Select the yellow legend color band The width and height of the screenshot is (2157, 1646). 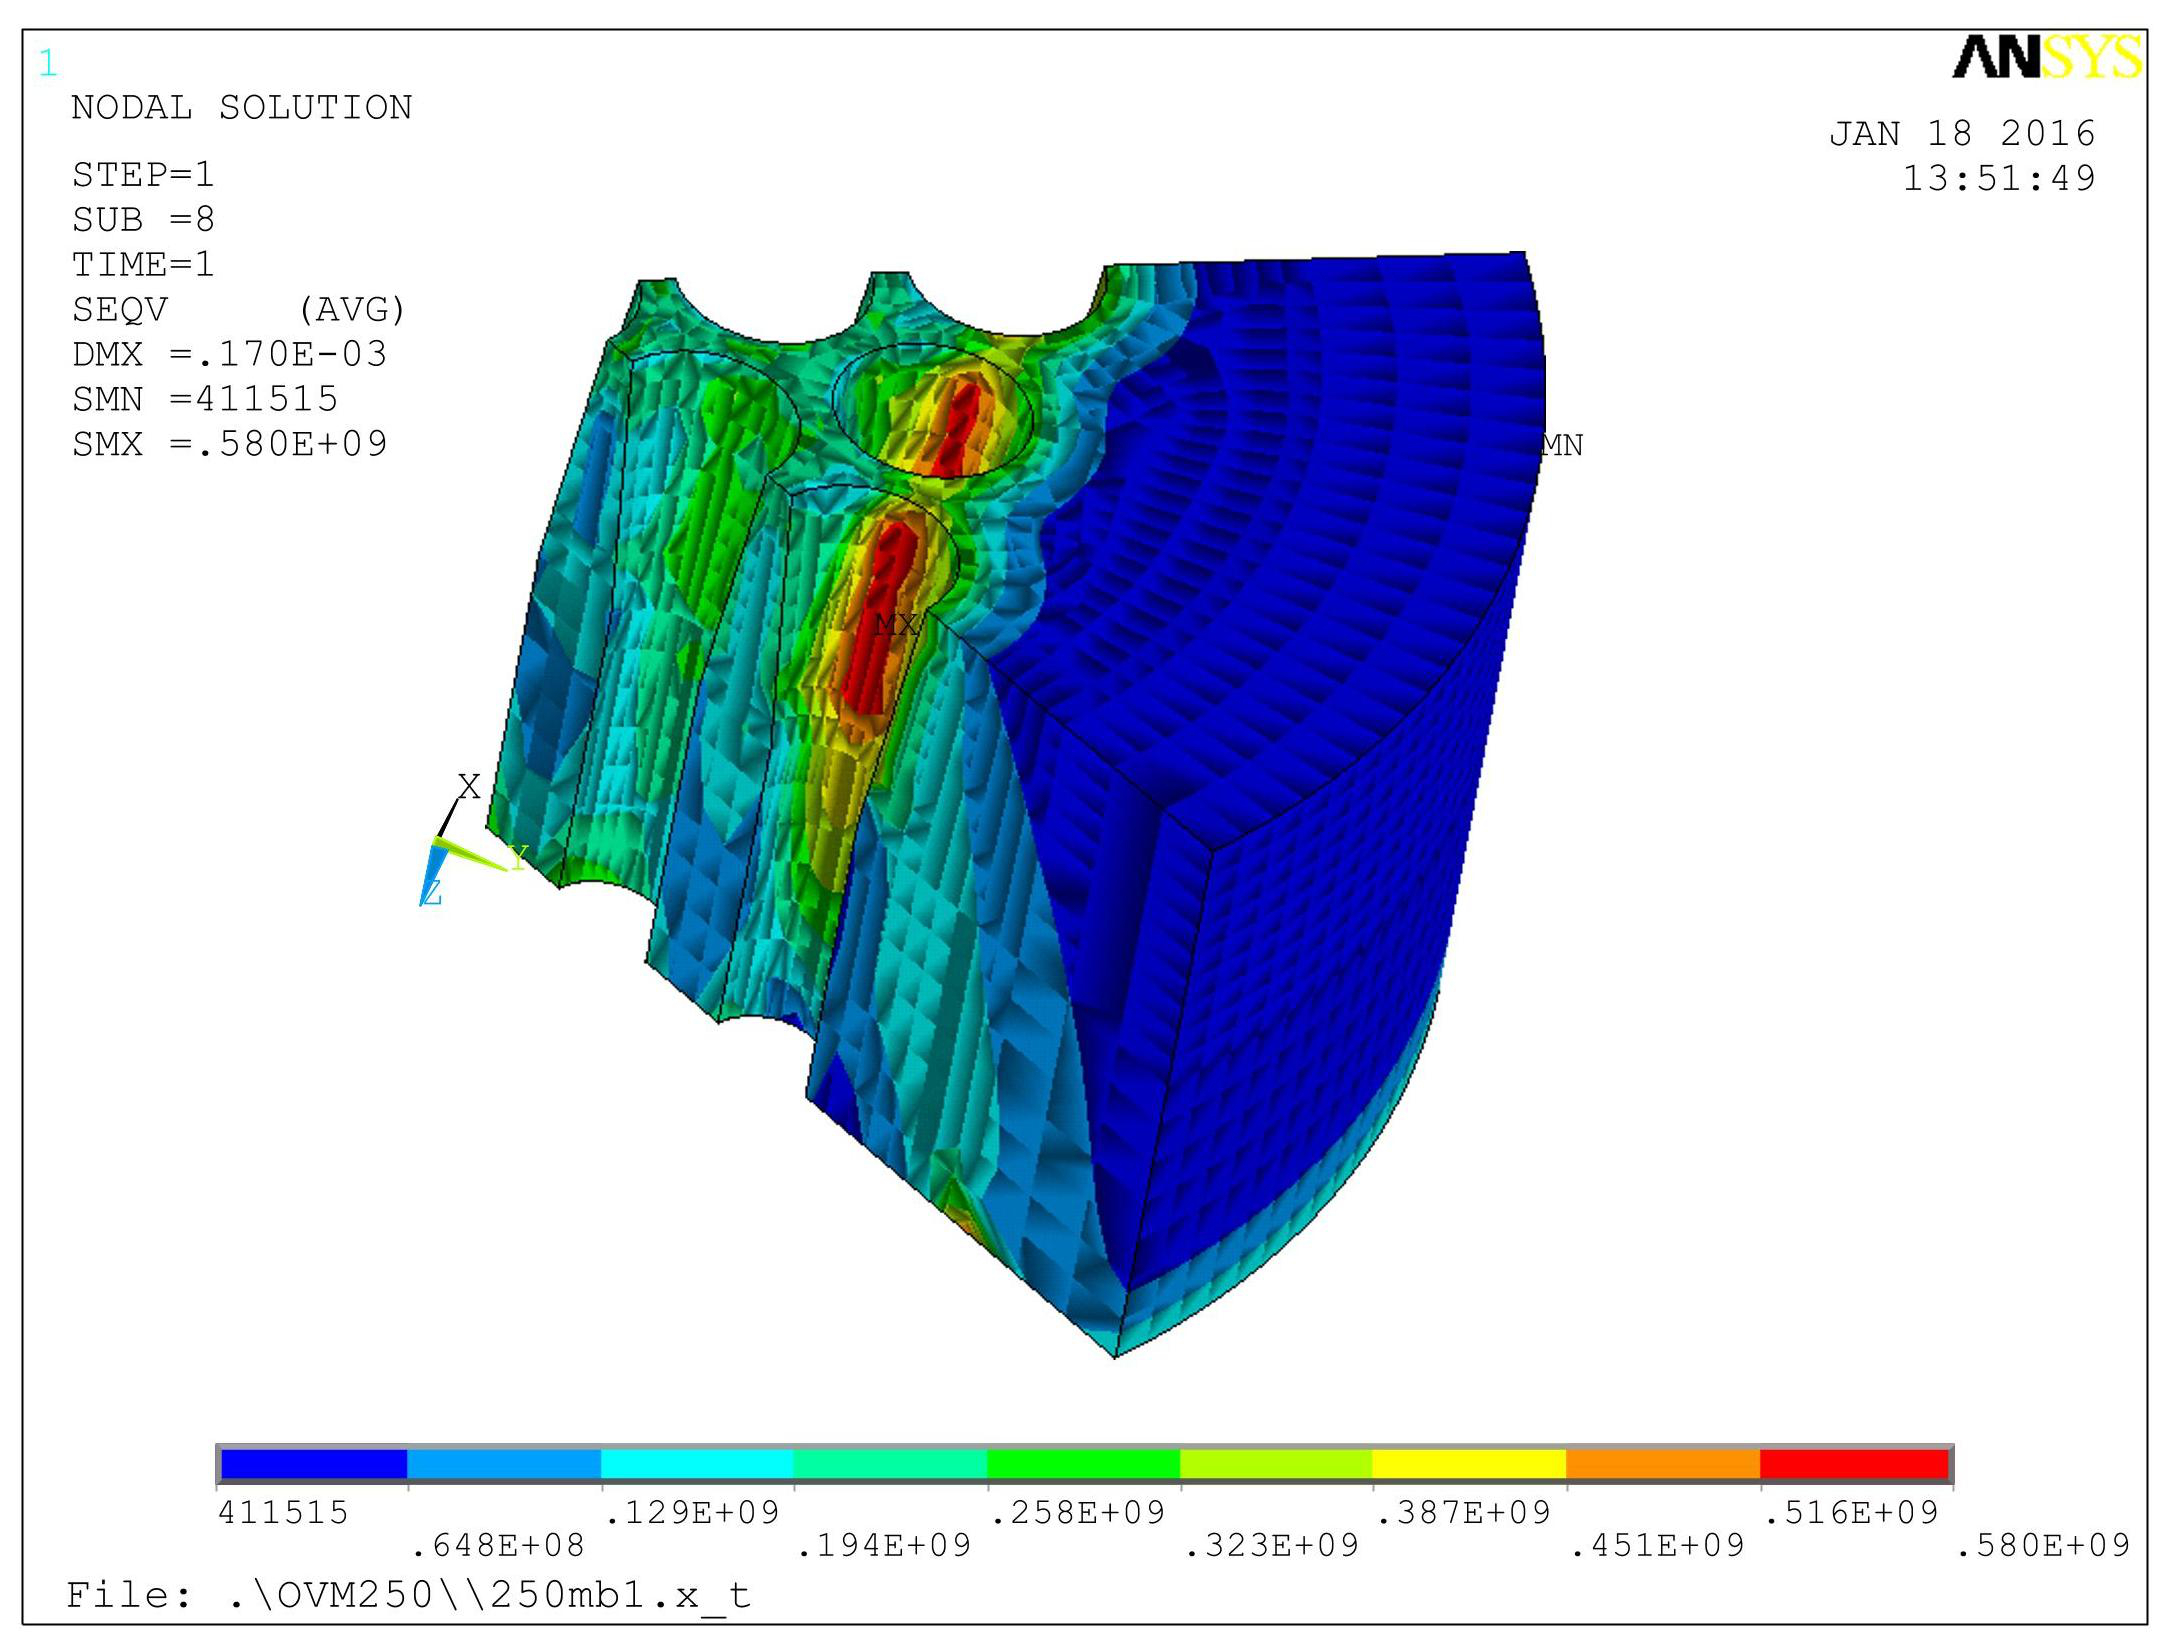[x=1468, y=1464]
